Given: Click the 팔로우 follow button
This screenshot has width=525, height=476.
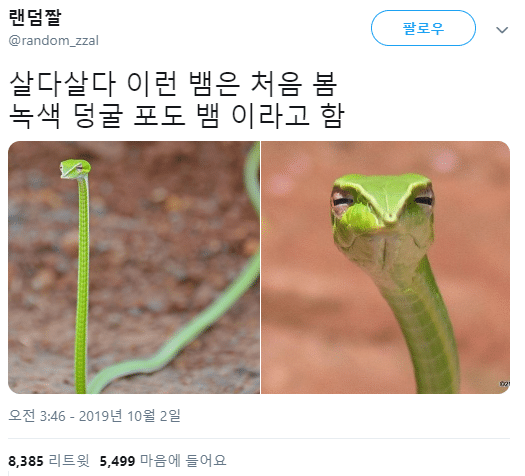Looking at the screenshot, I should tap(423, 28).
